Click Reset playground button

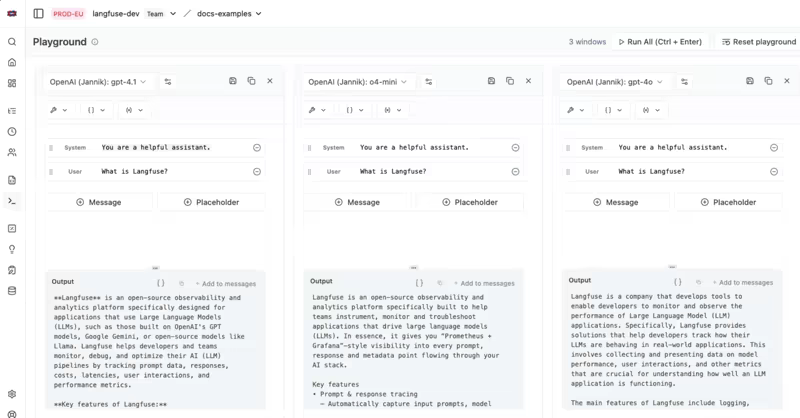759,42
